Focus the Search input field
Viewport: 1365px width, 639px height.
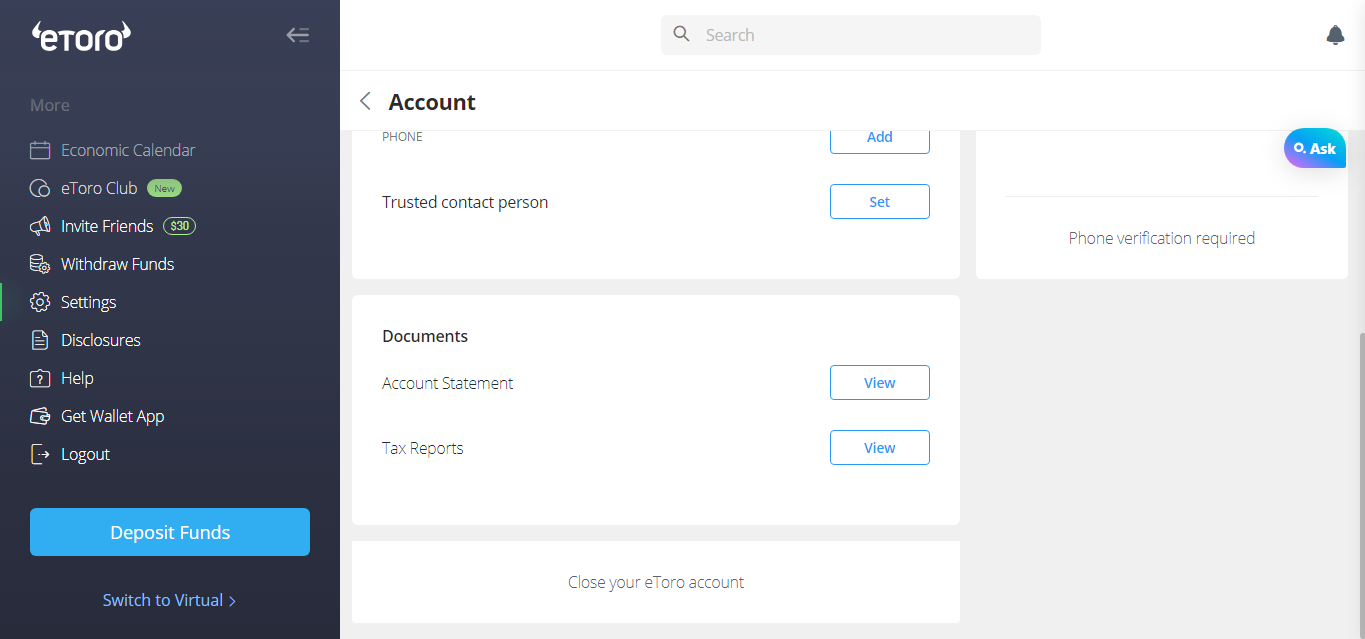click(x=851, y=35)
